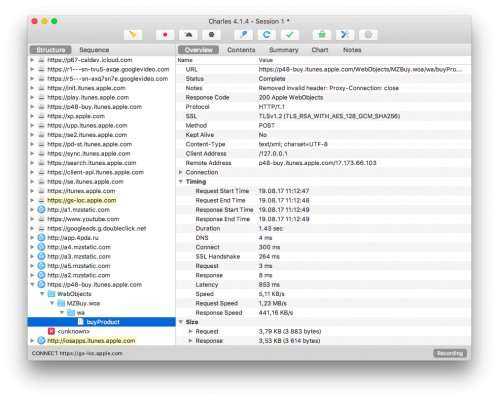499x400 pixels.
Task: Open the Summary tab
Action: pos(284,50)
